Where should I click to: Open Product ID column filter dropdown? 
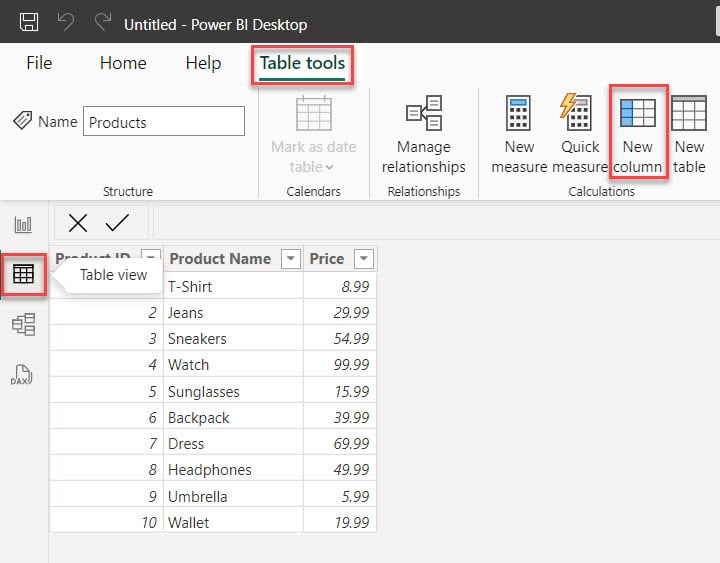click(x=151, y=258)
